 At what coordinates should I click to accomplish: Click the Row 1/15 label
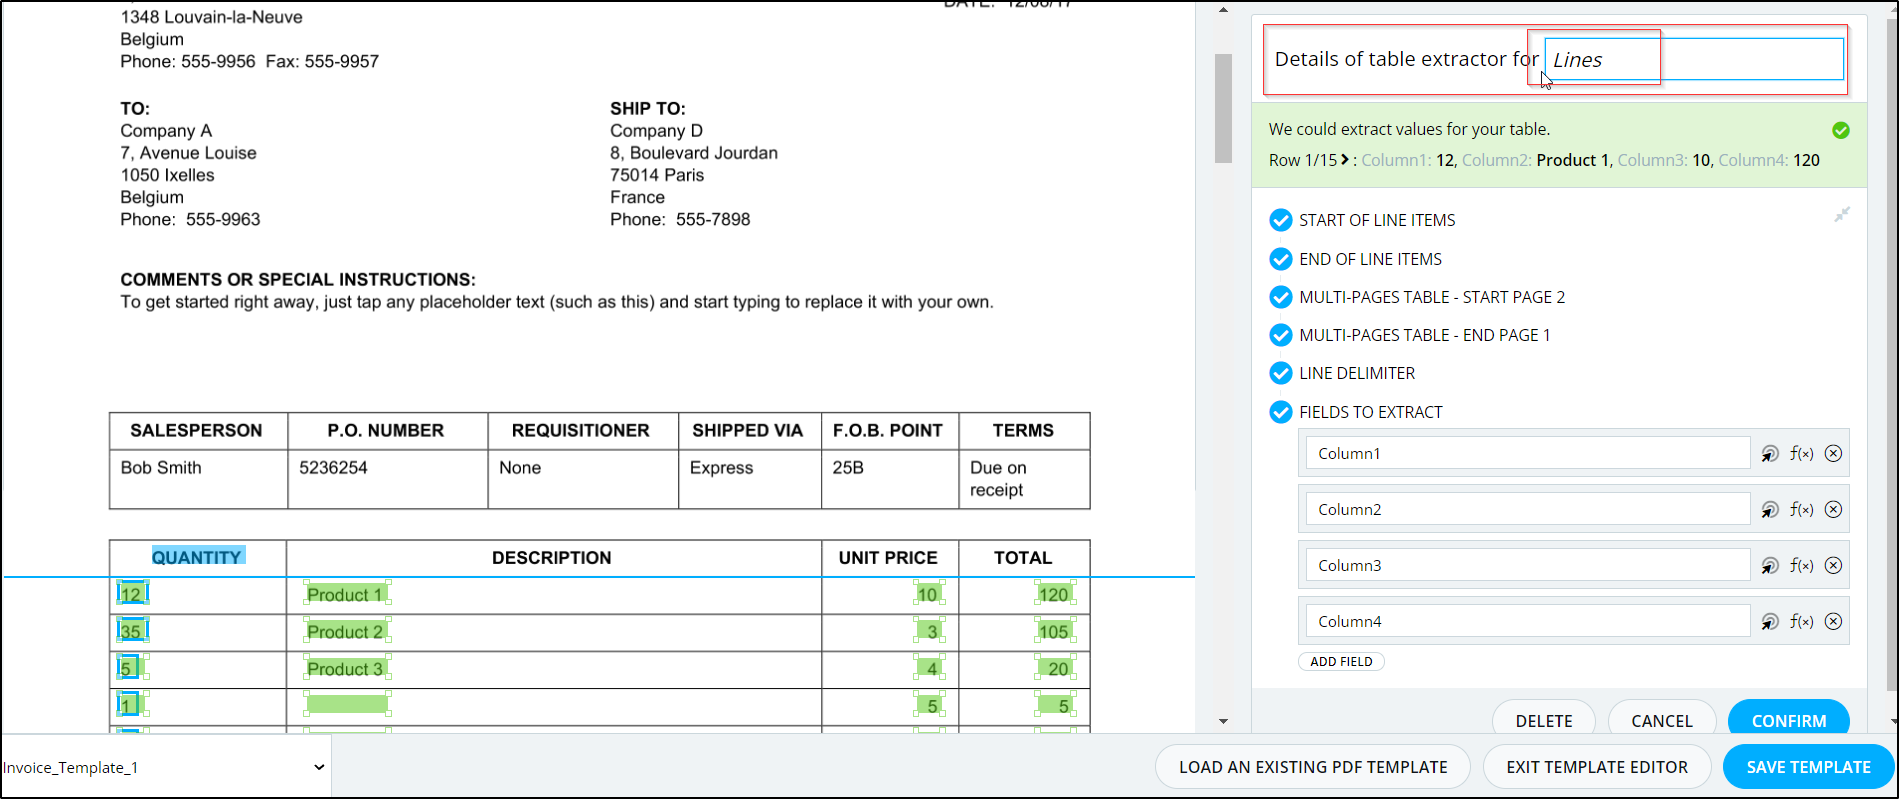1302,160
